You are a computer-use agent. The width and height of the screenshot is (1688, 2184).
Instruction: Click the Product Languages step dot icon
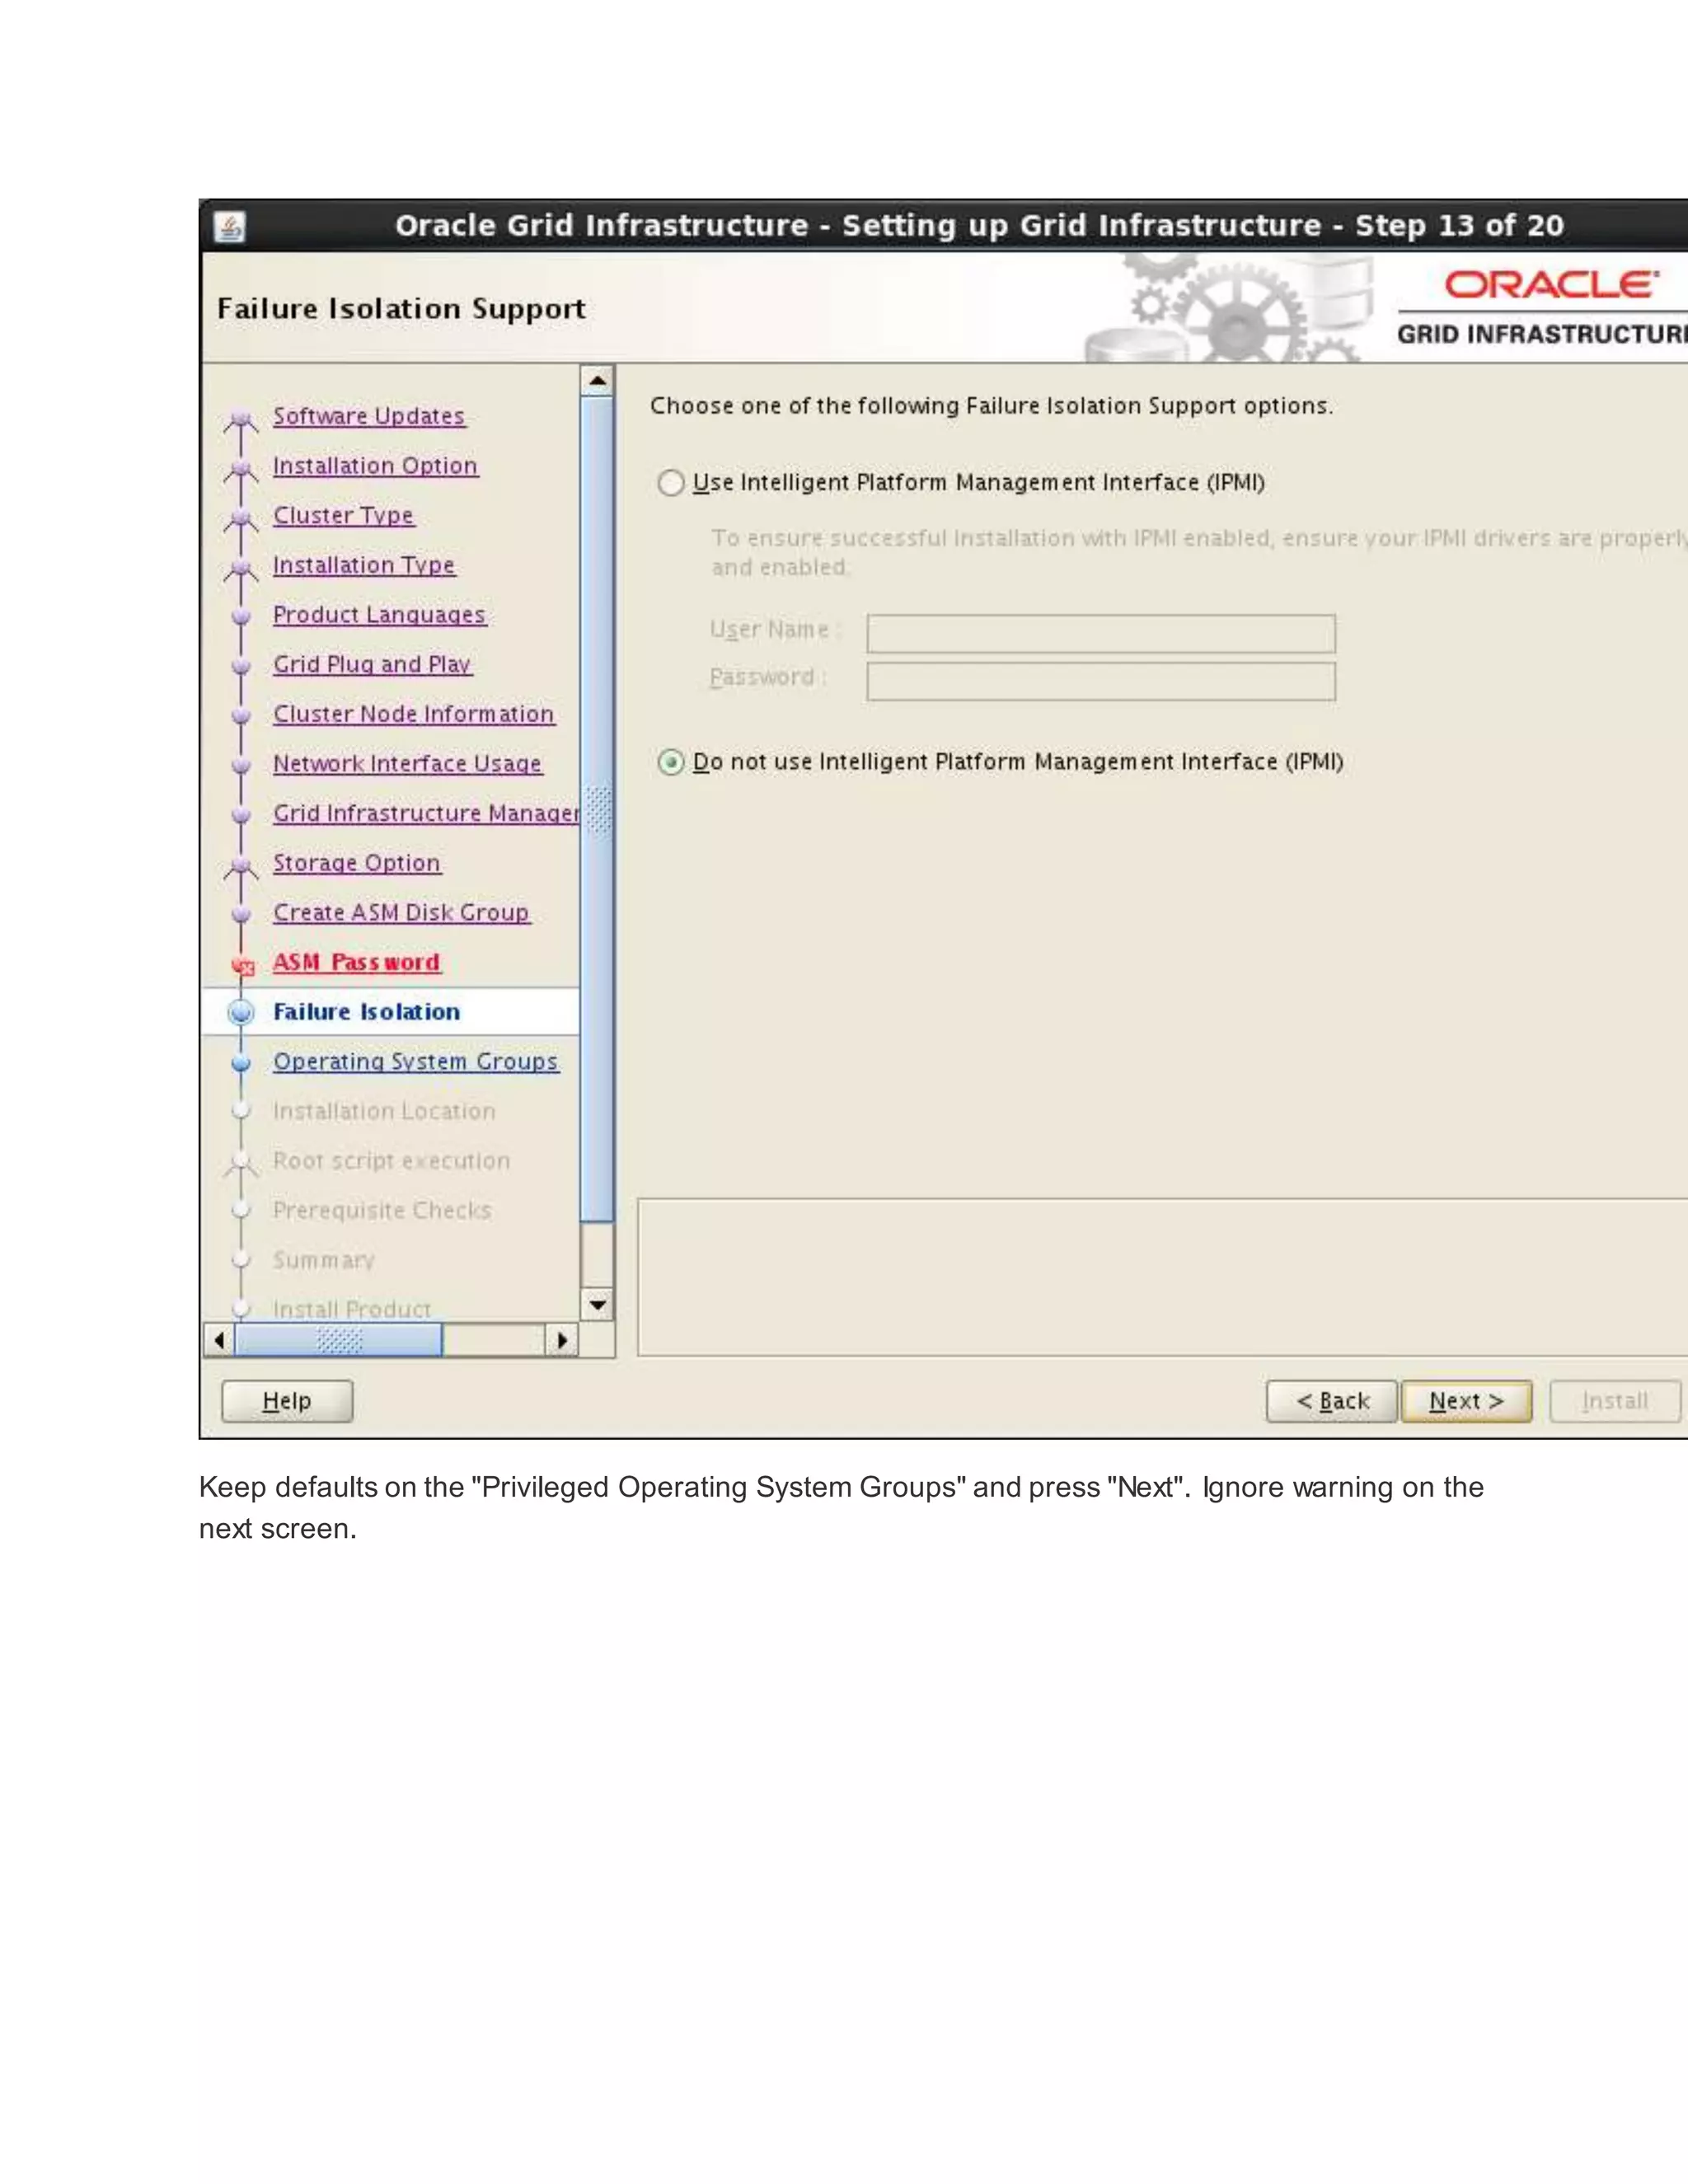click(241, 617)
